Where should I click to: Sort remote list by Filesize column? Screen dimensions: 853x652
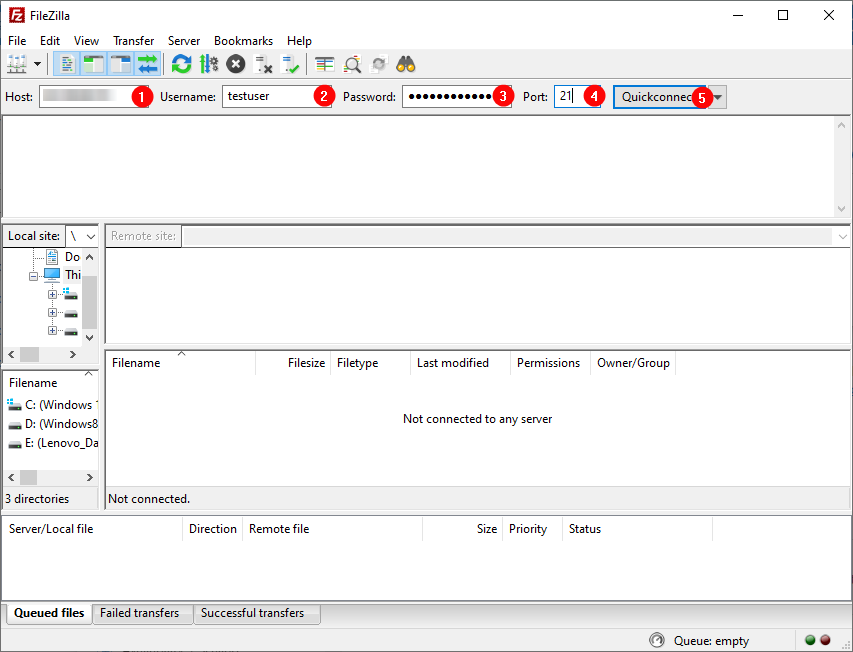pos(293,363)
